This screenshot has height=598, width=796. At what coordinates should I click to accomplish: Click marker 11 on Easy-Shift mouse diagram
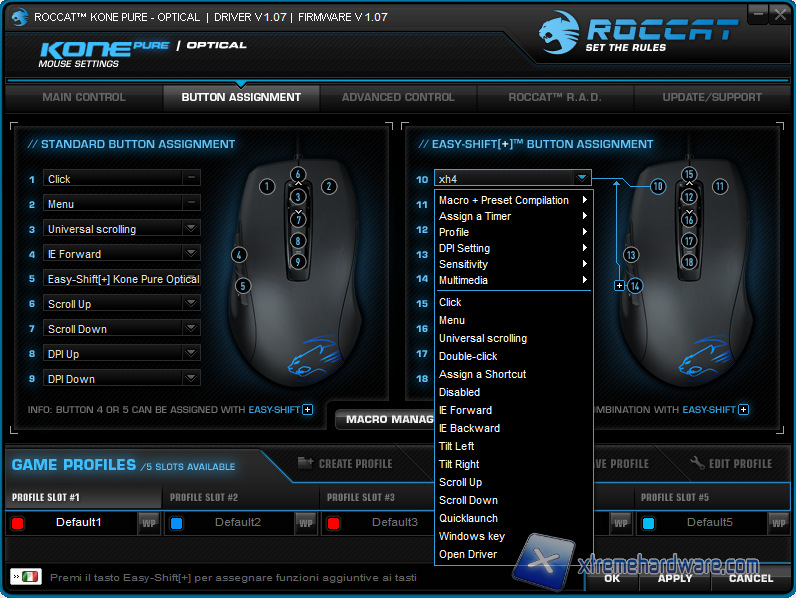[720, 186]
